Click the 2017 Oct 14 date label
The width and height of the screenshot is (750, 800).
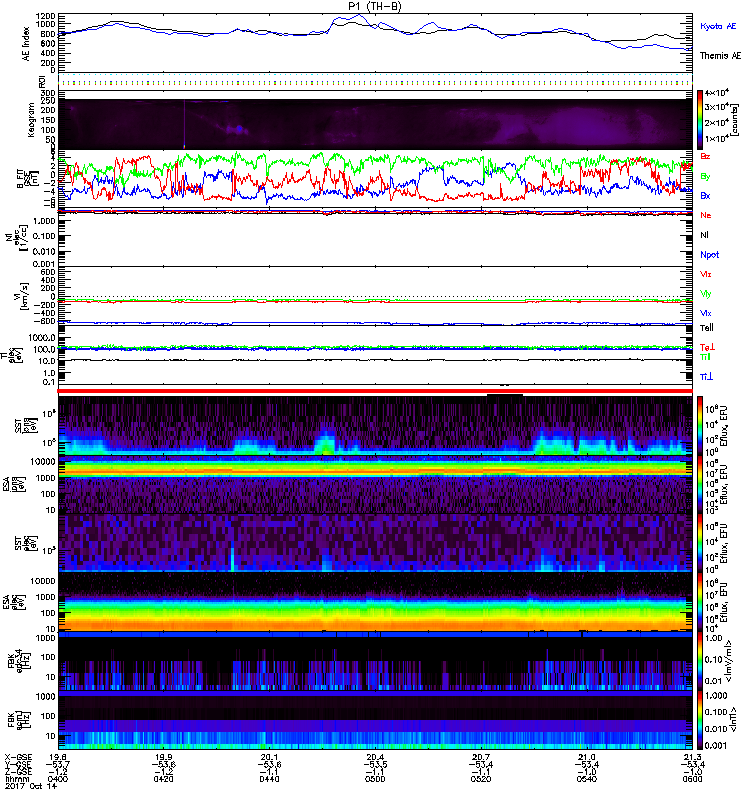click(31, 786)
